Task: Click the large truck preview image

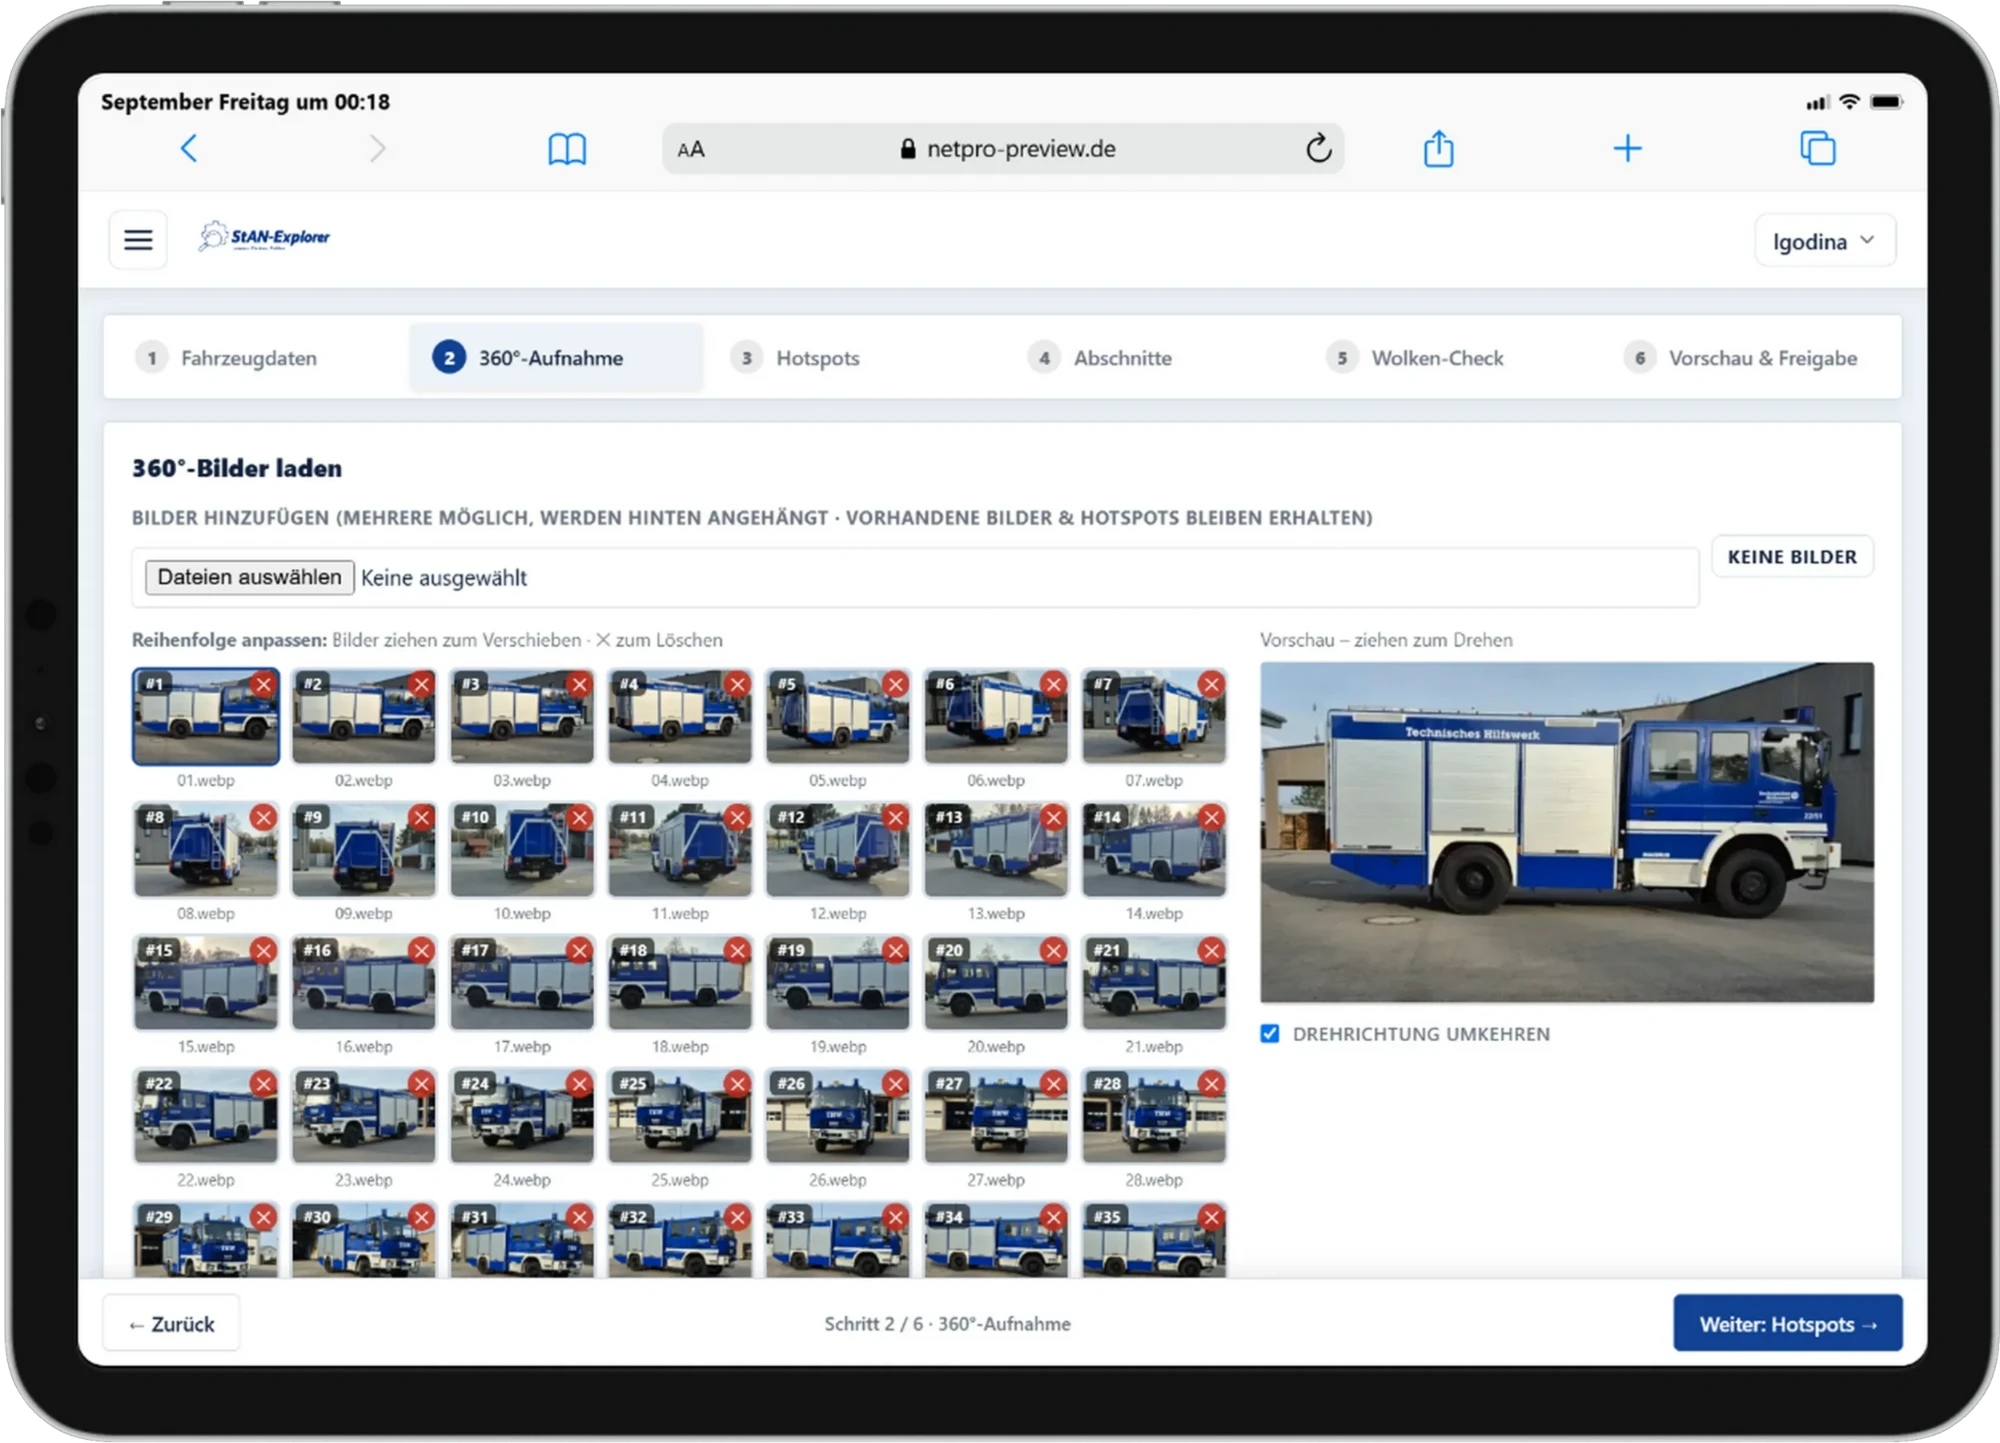Action: pyautogui.click(x=1567, y=832)
